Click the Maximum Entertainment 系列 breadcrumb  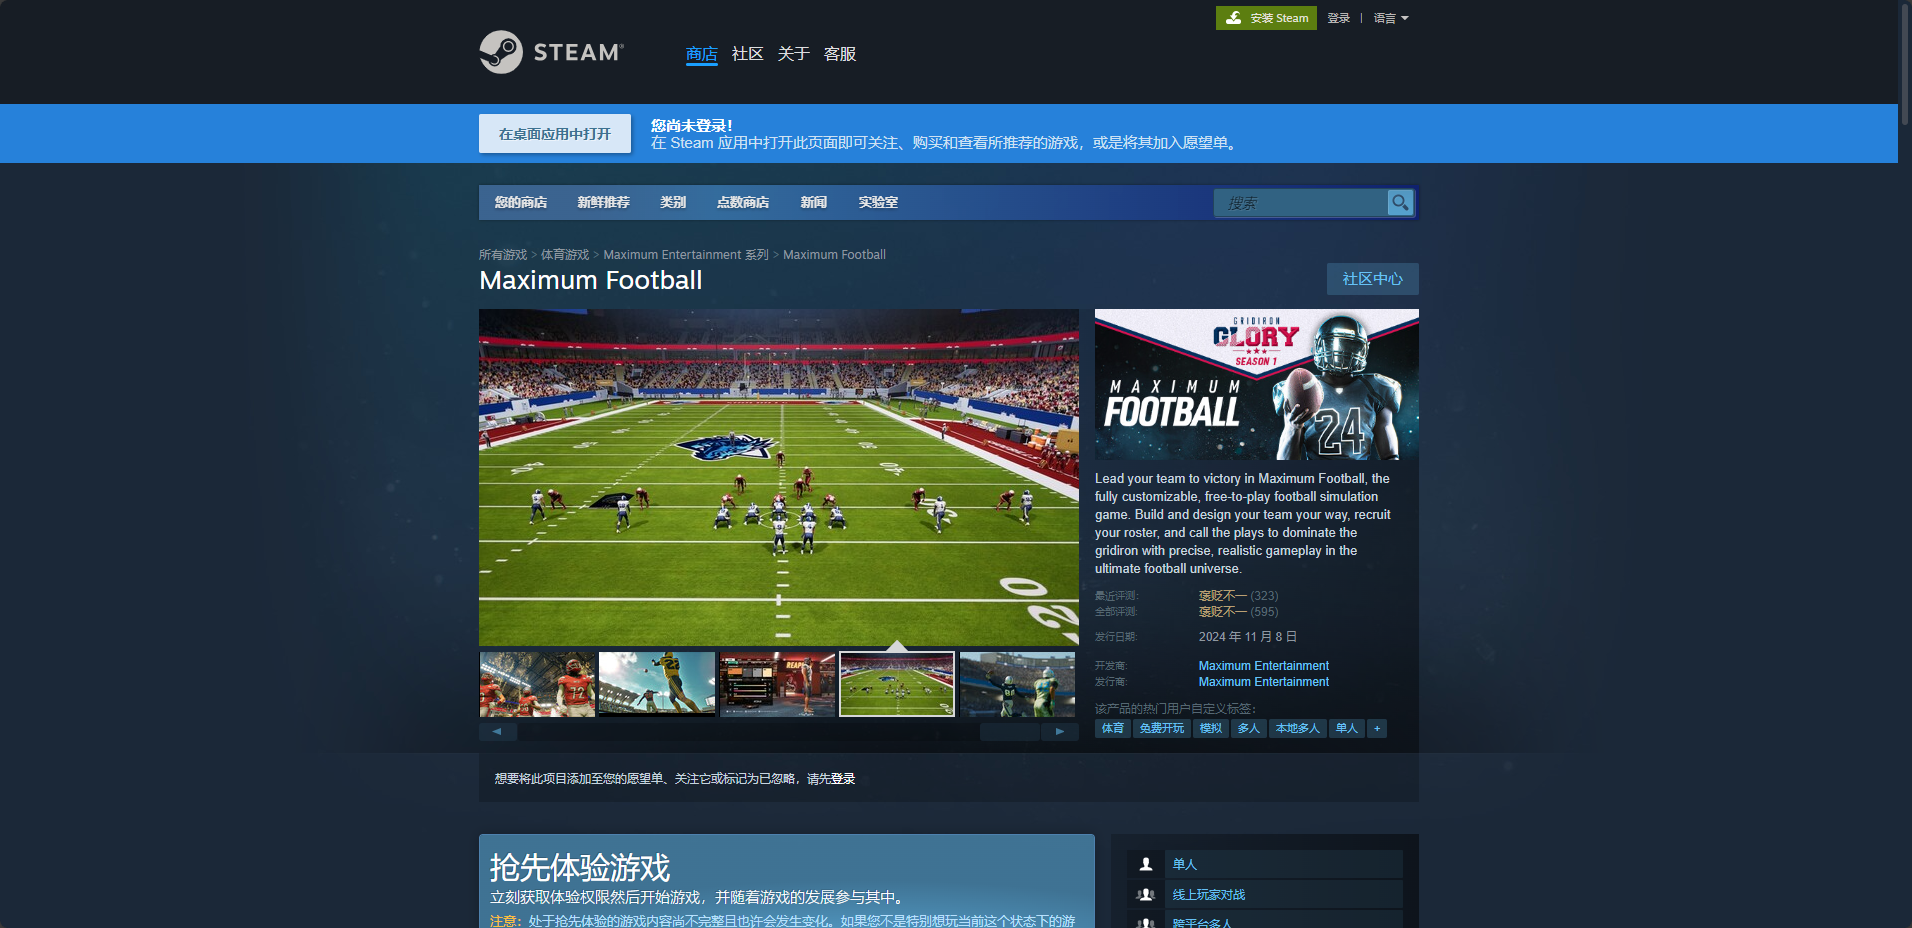point(686,255)
